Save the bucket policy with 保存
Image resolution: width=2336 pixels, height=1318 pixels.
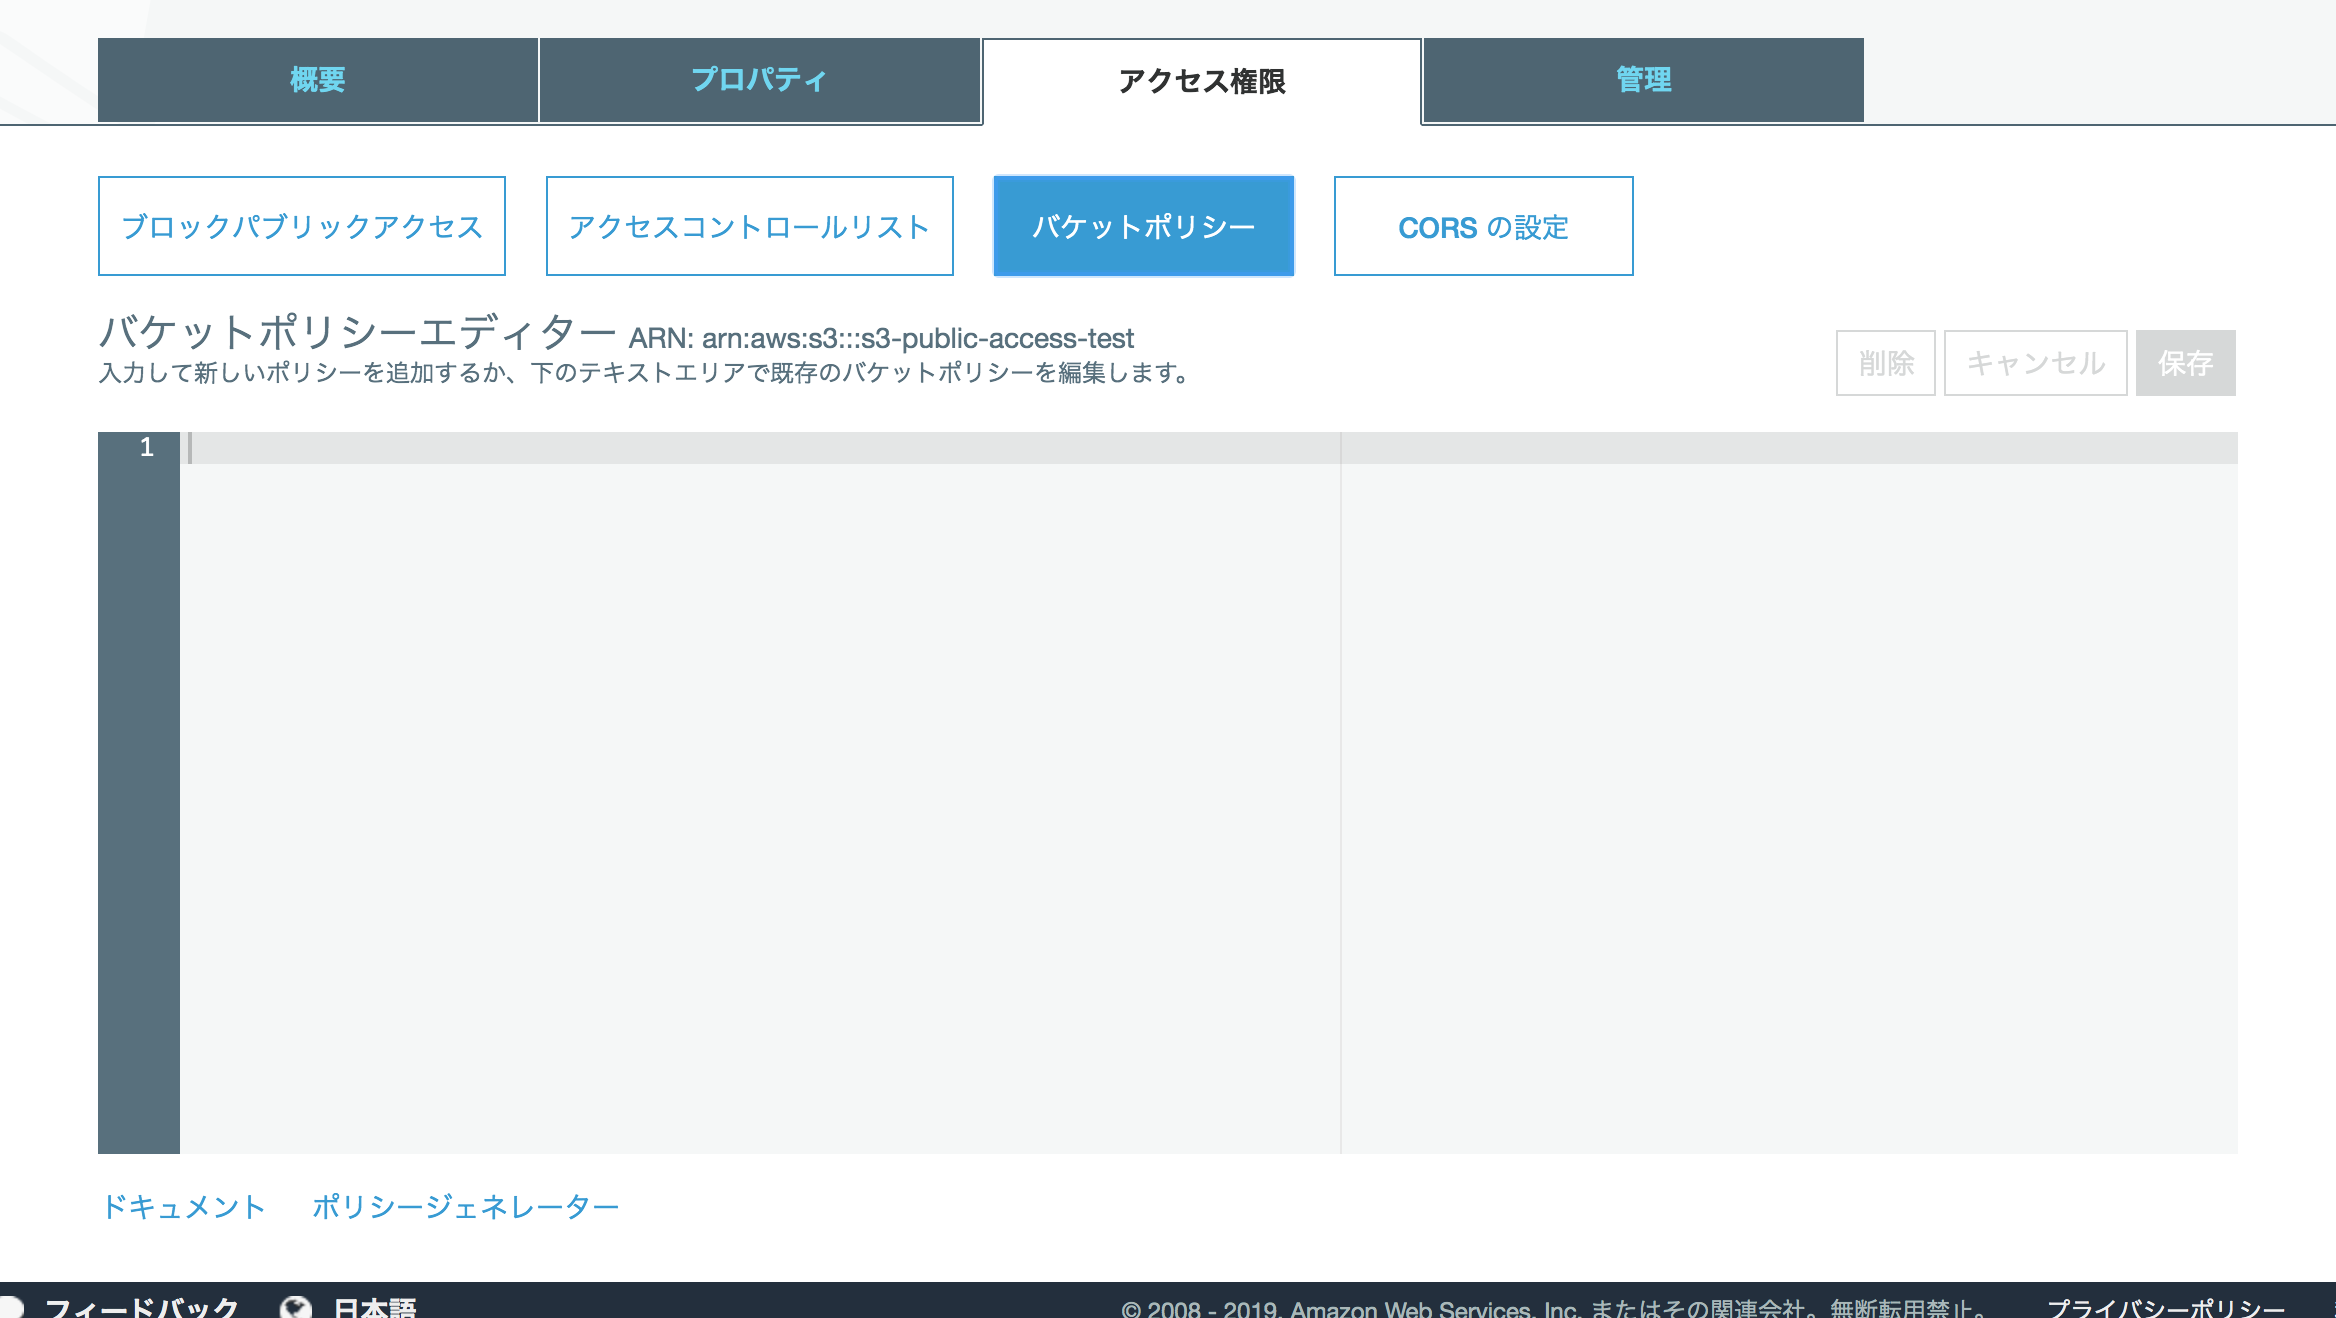click(2185, 363)
